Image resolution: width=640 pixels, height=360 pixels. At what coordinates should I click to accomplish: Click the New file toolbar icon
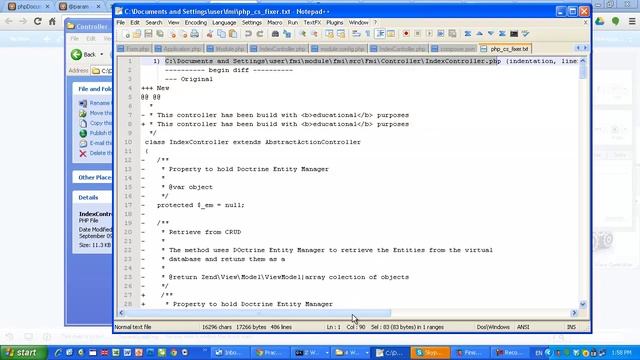tap(126, 34)
